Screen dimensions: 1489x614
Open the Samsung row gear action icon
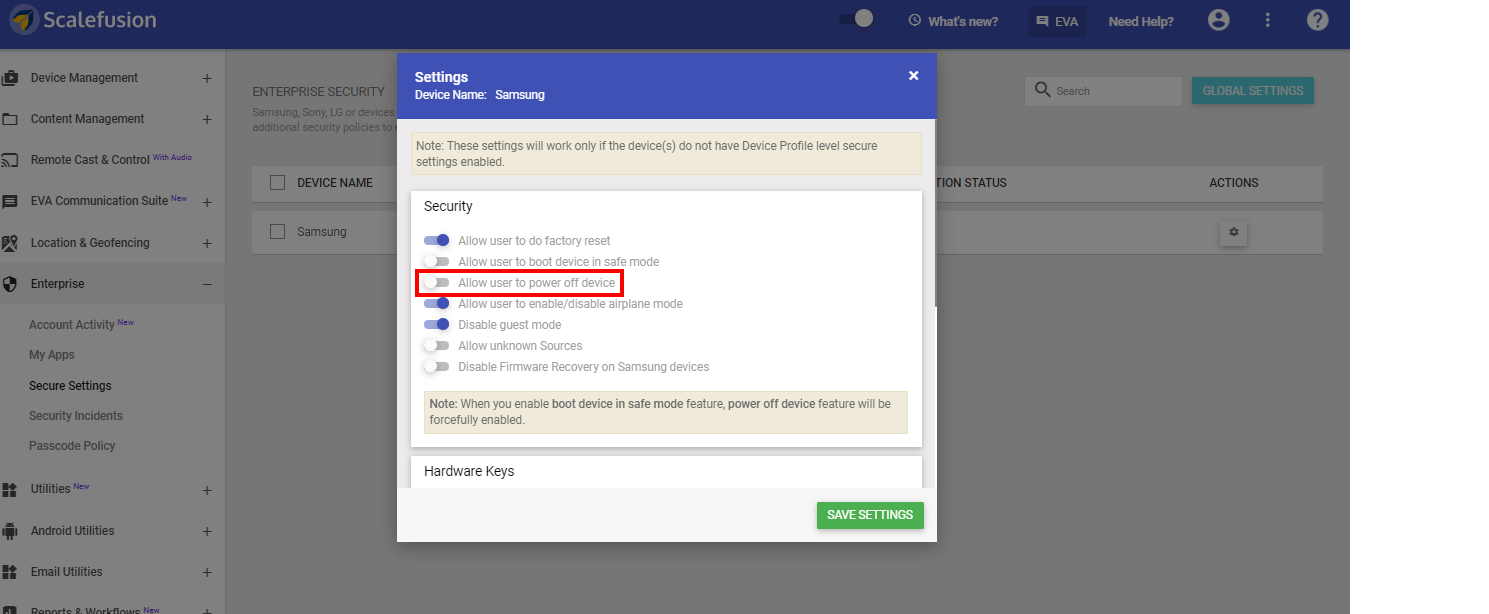1233,232
